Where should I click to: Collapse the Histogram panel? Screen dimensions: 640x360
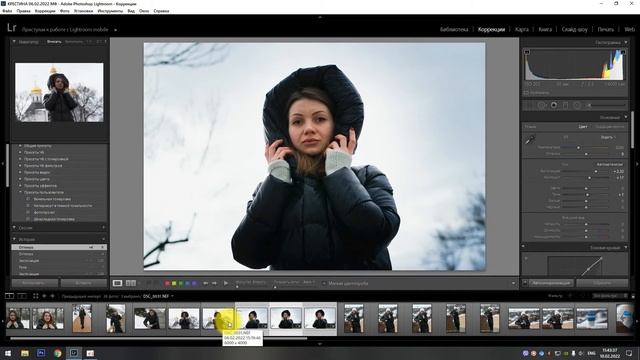(x=625, y=42)
